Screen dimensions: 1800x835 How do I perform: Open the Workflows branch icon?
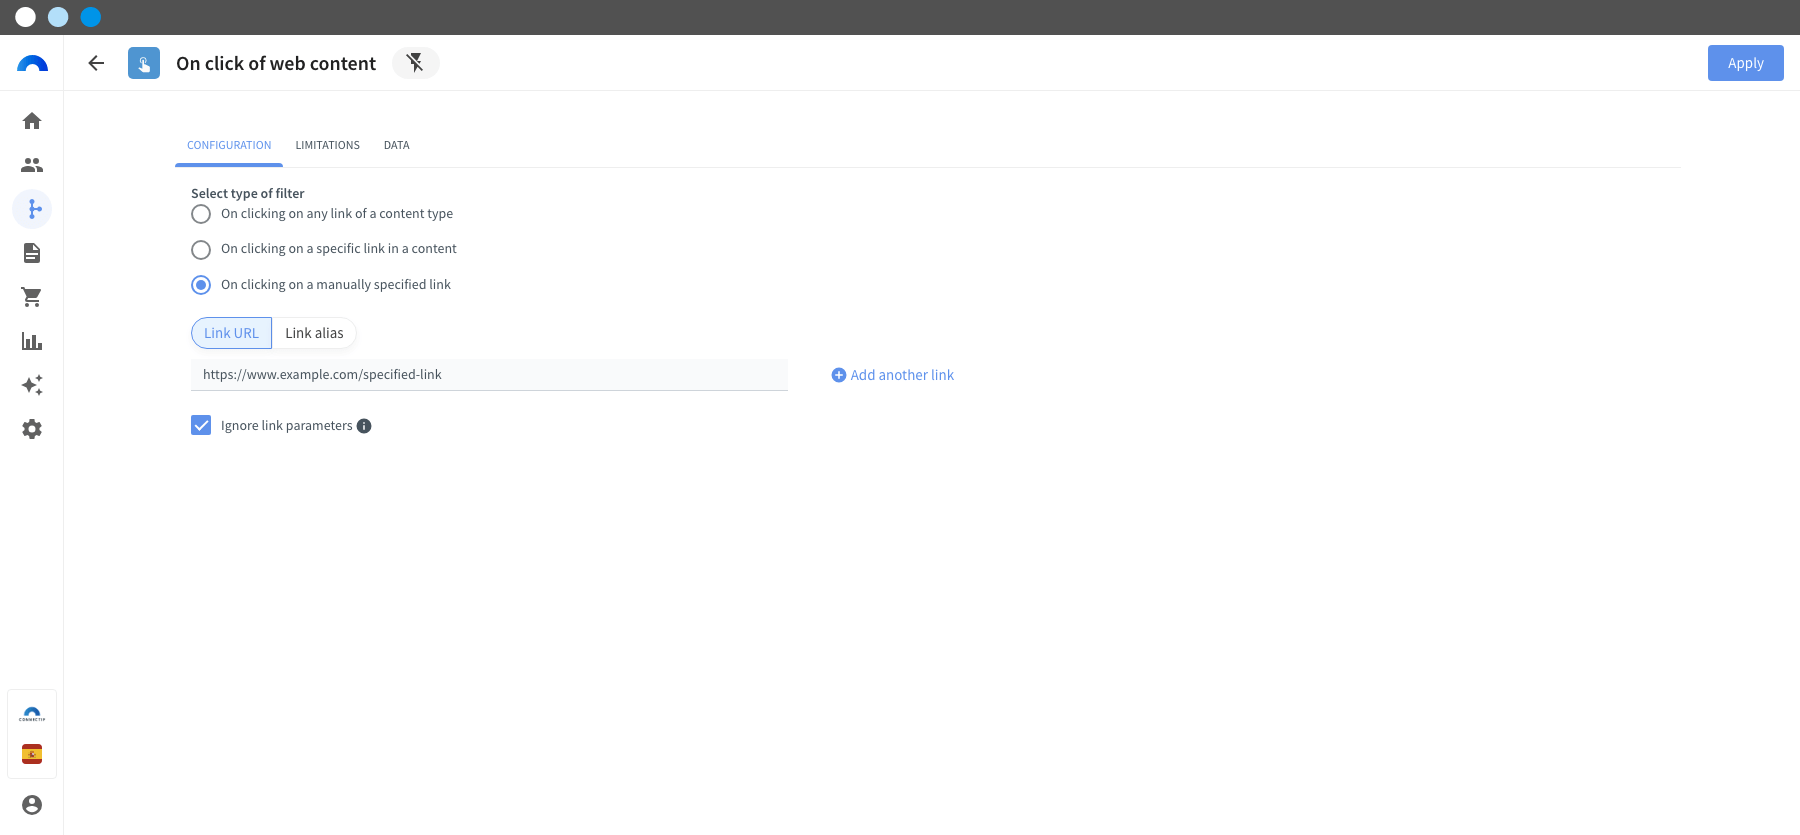coord(32,209)
